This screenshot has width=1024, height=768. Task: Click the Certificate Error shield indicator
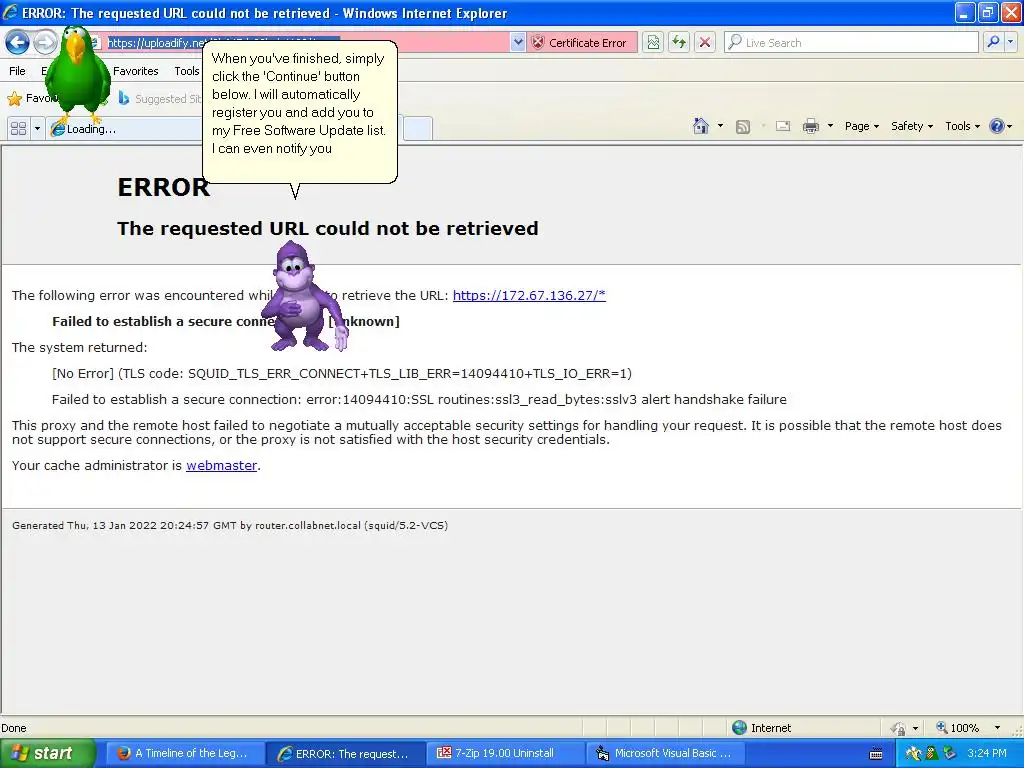click(581, 42)
